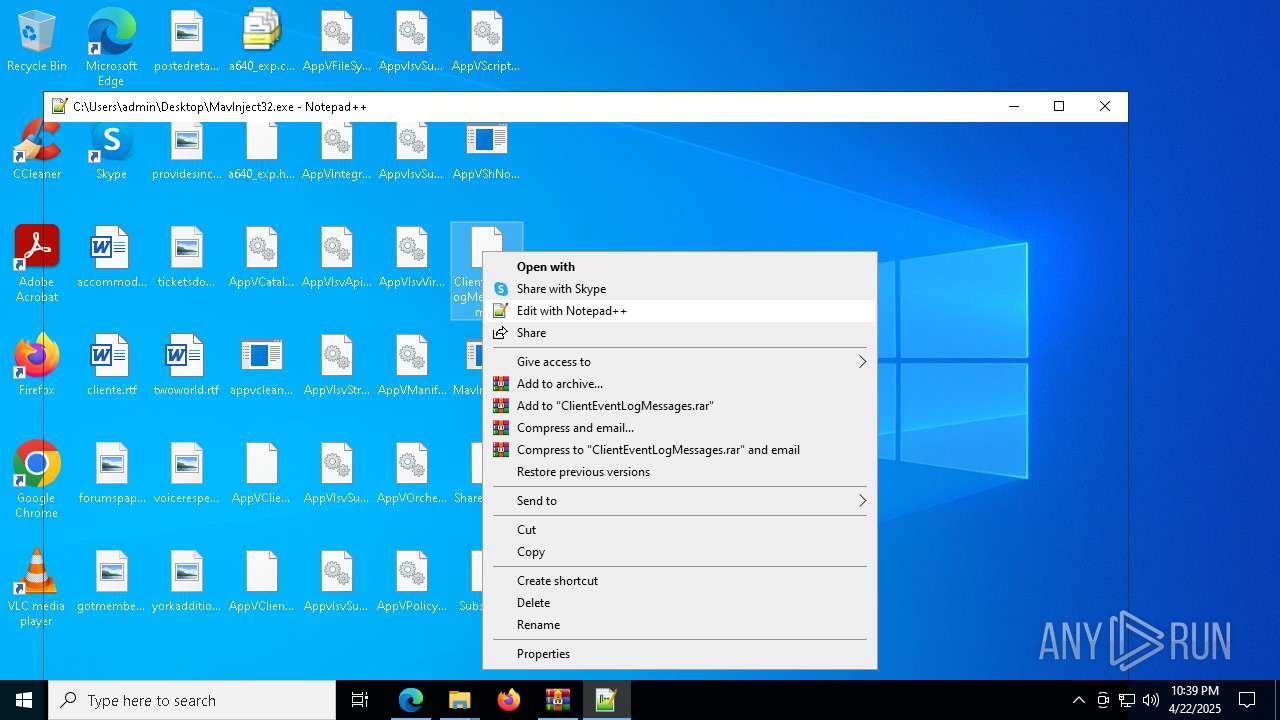Select the Google Chrome desktop shortcut
The height and width of the screenshot is (720, 1280).
37,480
